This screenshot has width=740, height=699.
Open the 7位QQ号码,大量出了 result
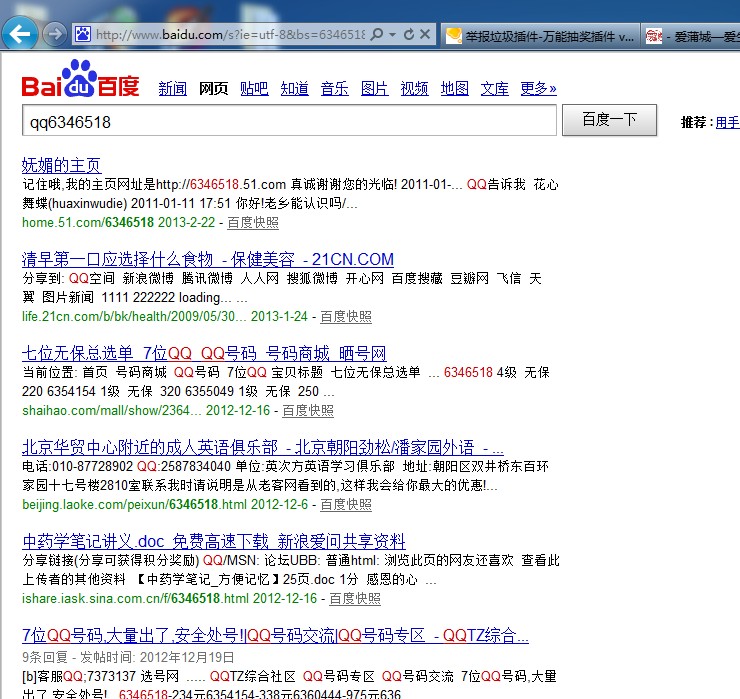(x=275, y=635)
